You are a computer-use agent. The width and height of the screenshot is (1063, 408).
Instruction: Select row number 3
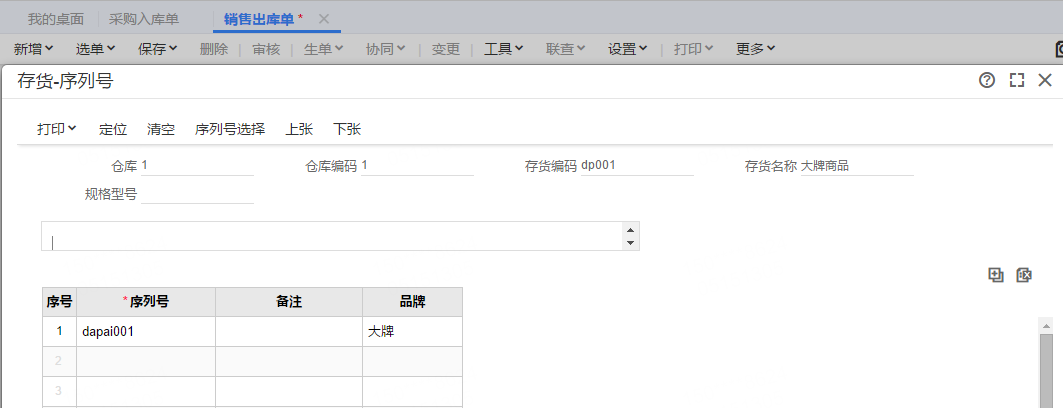[x=59, y=391]
